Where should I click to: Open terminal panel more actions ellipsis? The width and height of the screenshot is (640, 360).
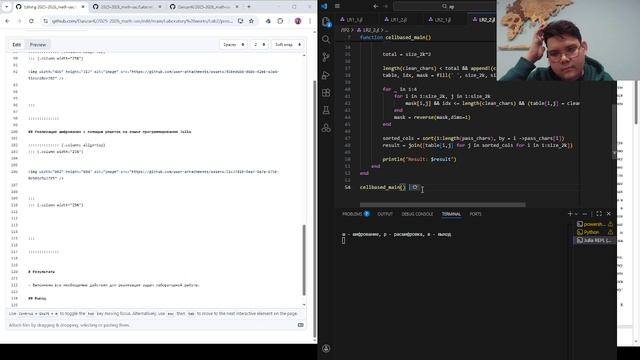(x=584, y=213)
